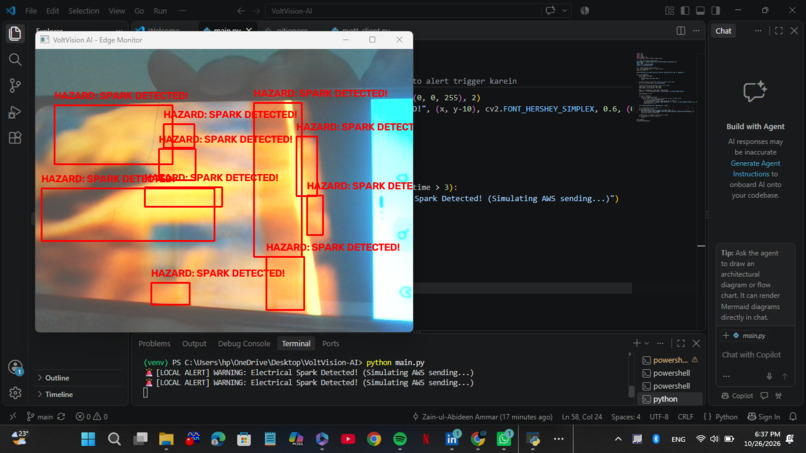Click the notifications bell in status bar
The image size is (806, 453).
[793, 416]
